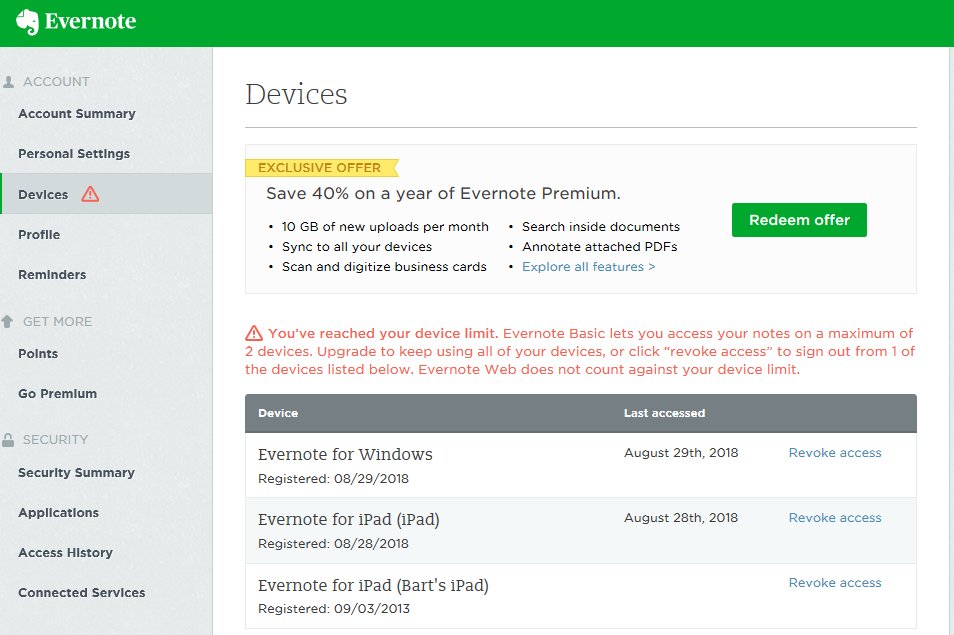This screenshot has width=954, height=635.
Task: Click 'Scan and digitize business cards' bullet
Action: click(x=384, y=267)
